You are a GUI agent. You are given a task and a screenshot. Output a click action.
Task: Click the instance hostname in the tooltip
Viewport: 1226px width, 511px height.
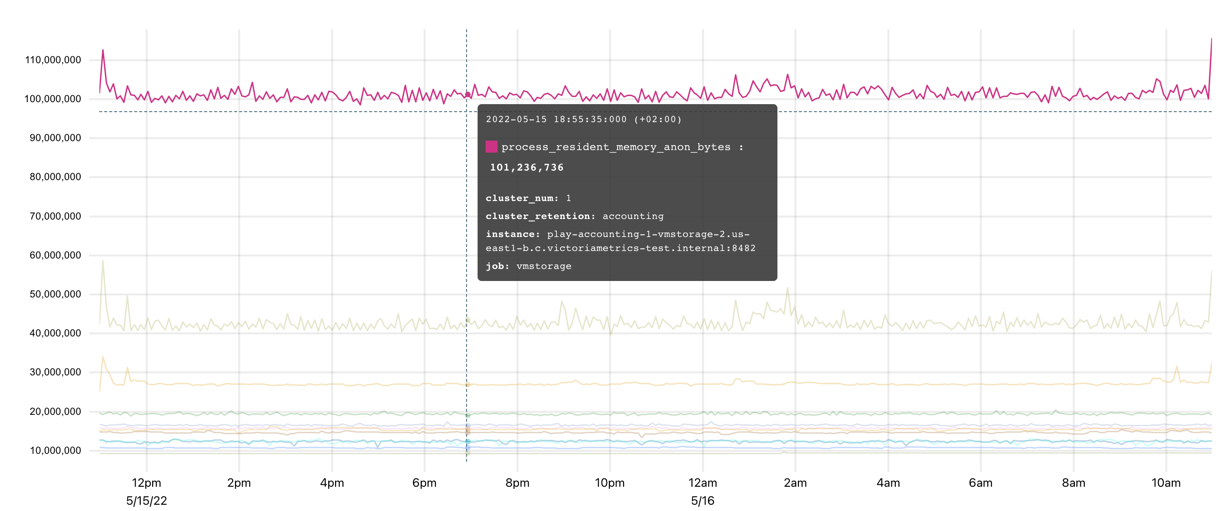click(x=620, y=241)
